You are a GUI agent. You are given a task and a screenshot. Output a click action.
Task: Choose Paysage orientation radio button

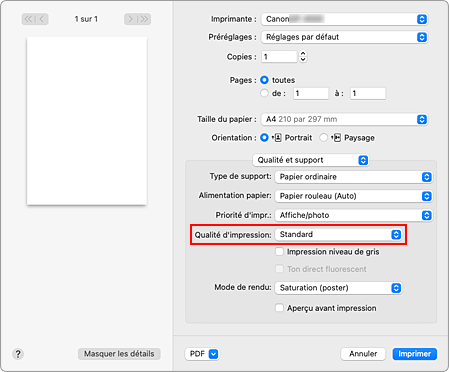click(x=323, y=138)
